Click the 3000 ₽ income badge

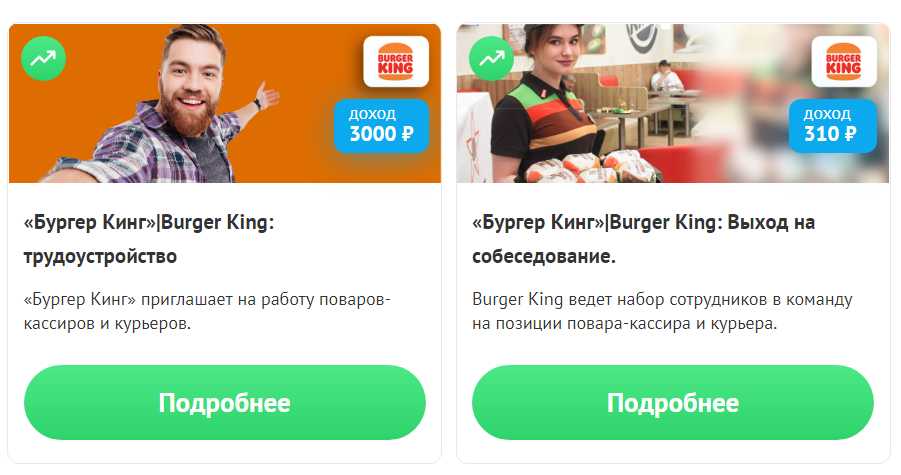click(382, 126)
